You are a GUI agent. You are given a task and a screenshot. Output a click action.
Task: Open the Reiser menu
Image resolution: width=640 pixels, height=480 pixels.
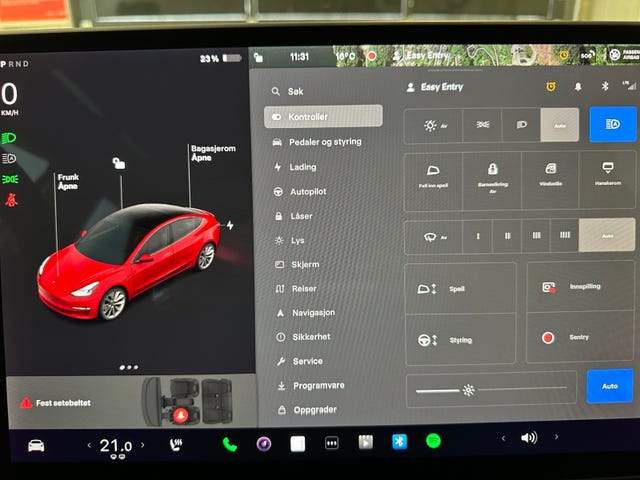(x=296, y=289)
